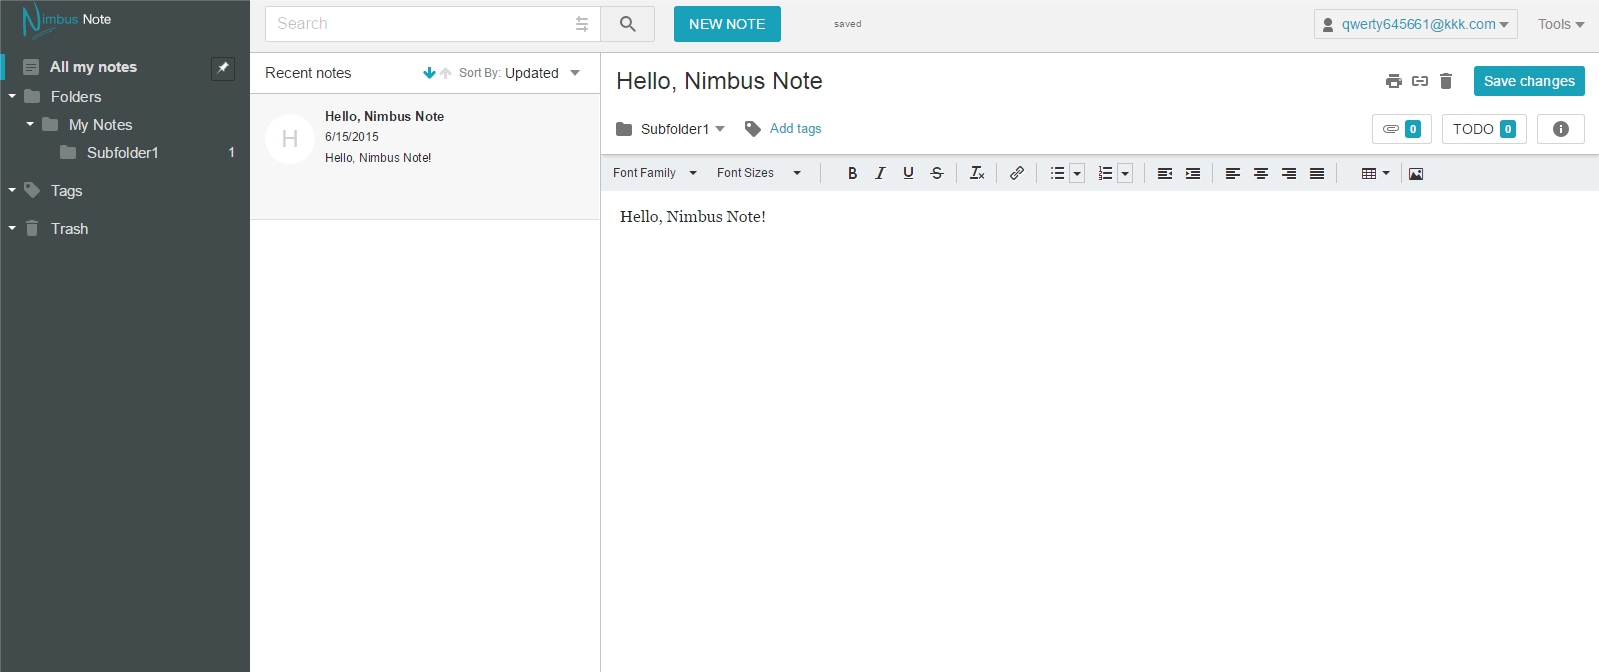The image size is (1599, 672).
Task: Show note info details
Action: point(1561,129)
